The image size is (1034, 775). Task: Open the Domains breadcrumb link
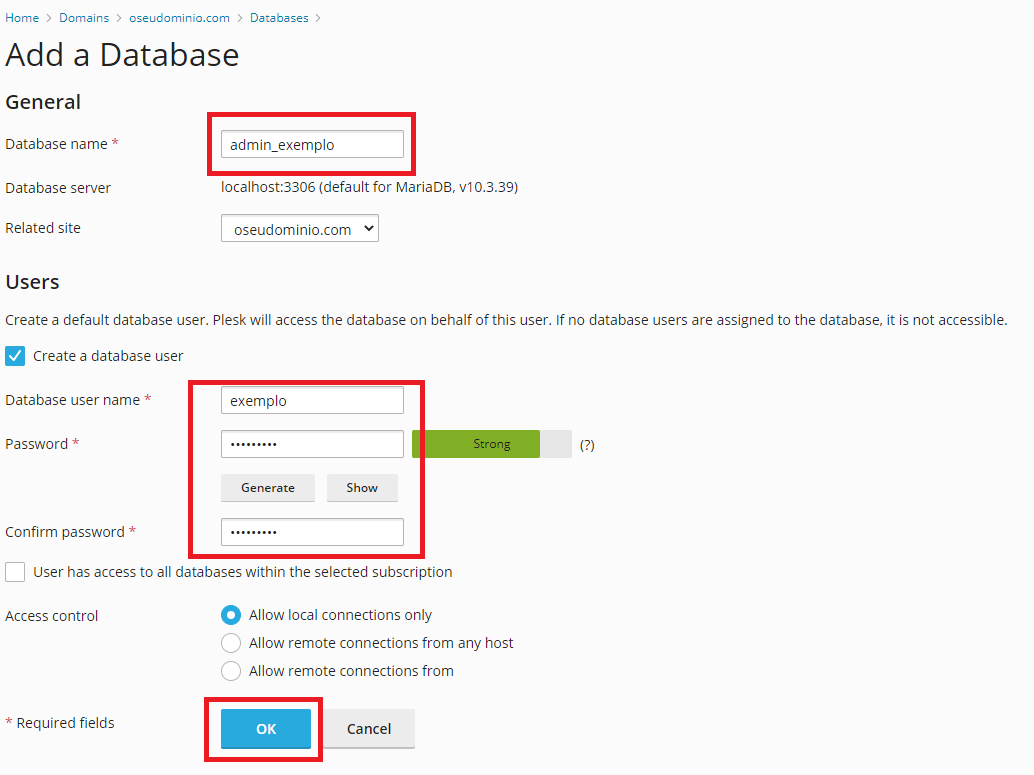click(x=84, y=18)
